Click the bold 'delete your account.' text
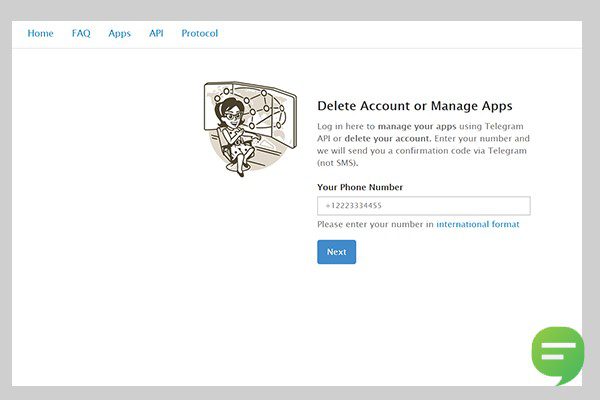Viewport: 600px width, 400px height. [388, 139]
